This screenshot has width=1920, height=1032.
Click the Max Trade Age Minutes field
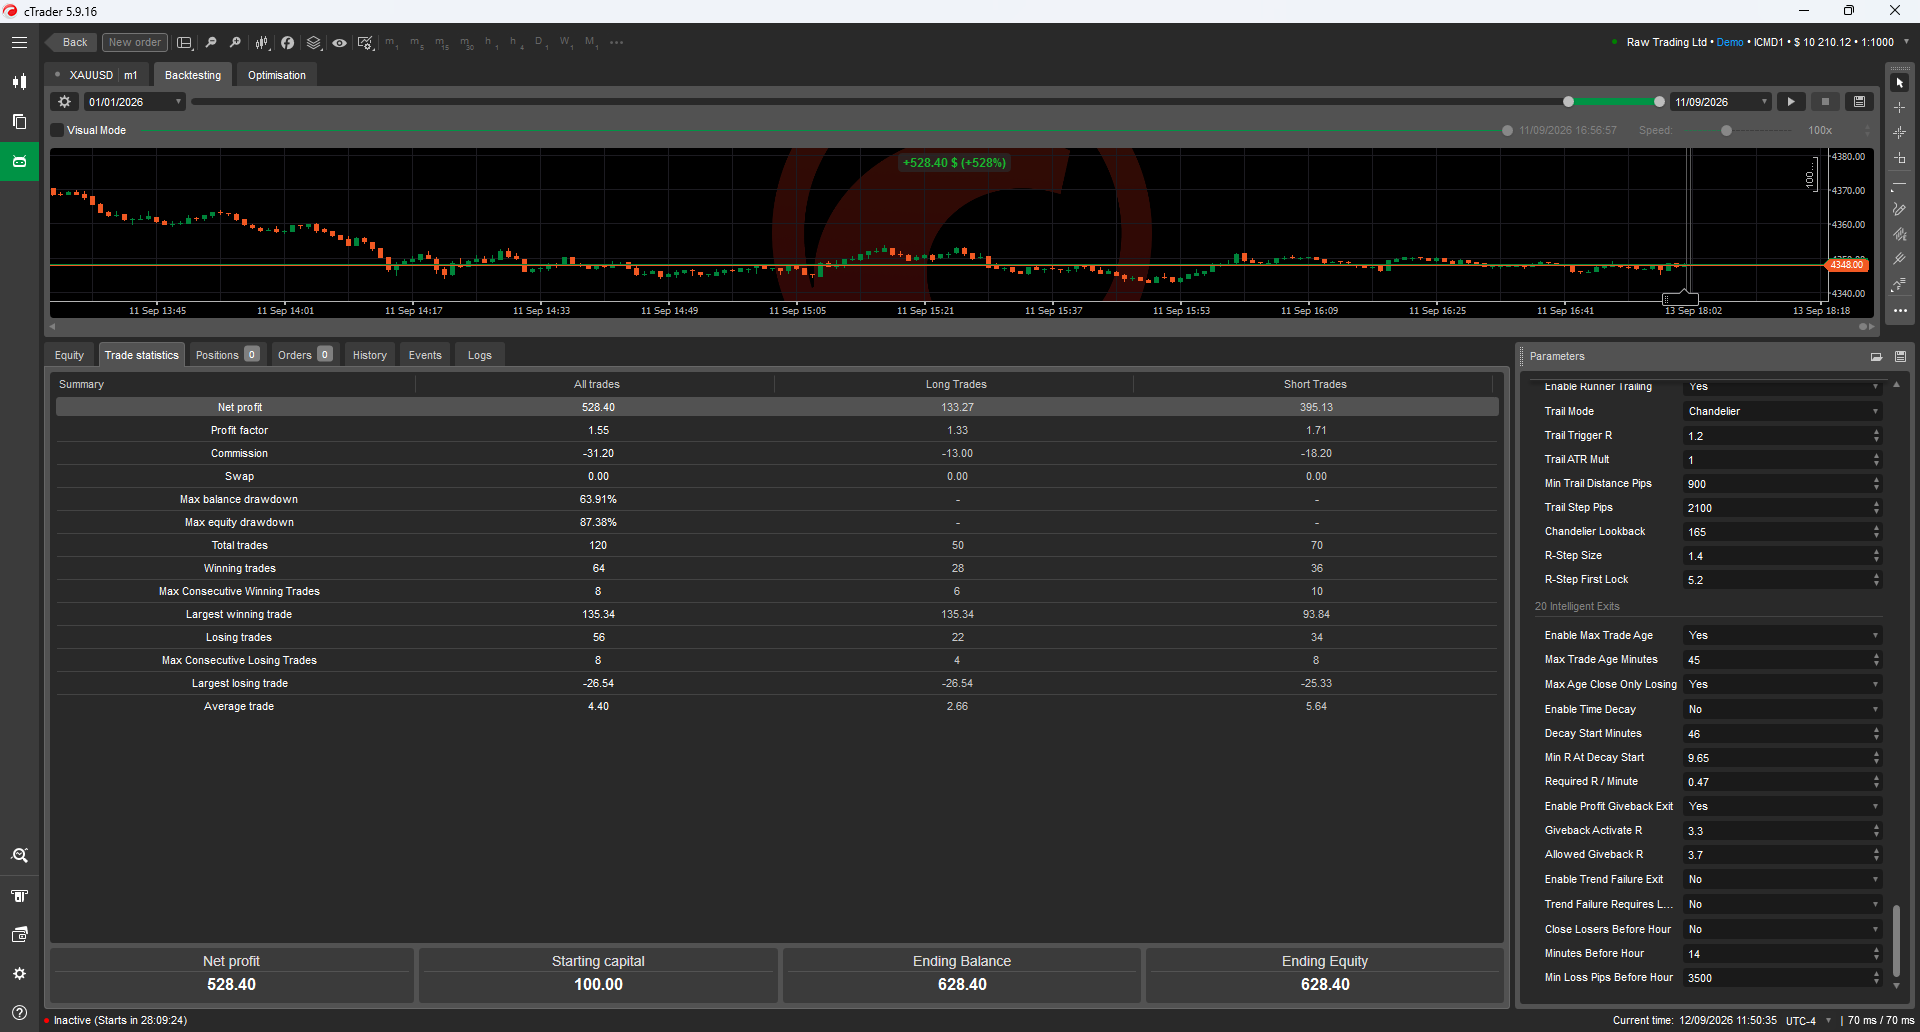pyautogui.click(x=1777, y=660)
